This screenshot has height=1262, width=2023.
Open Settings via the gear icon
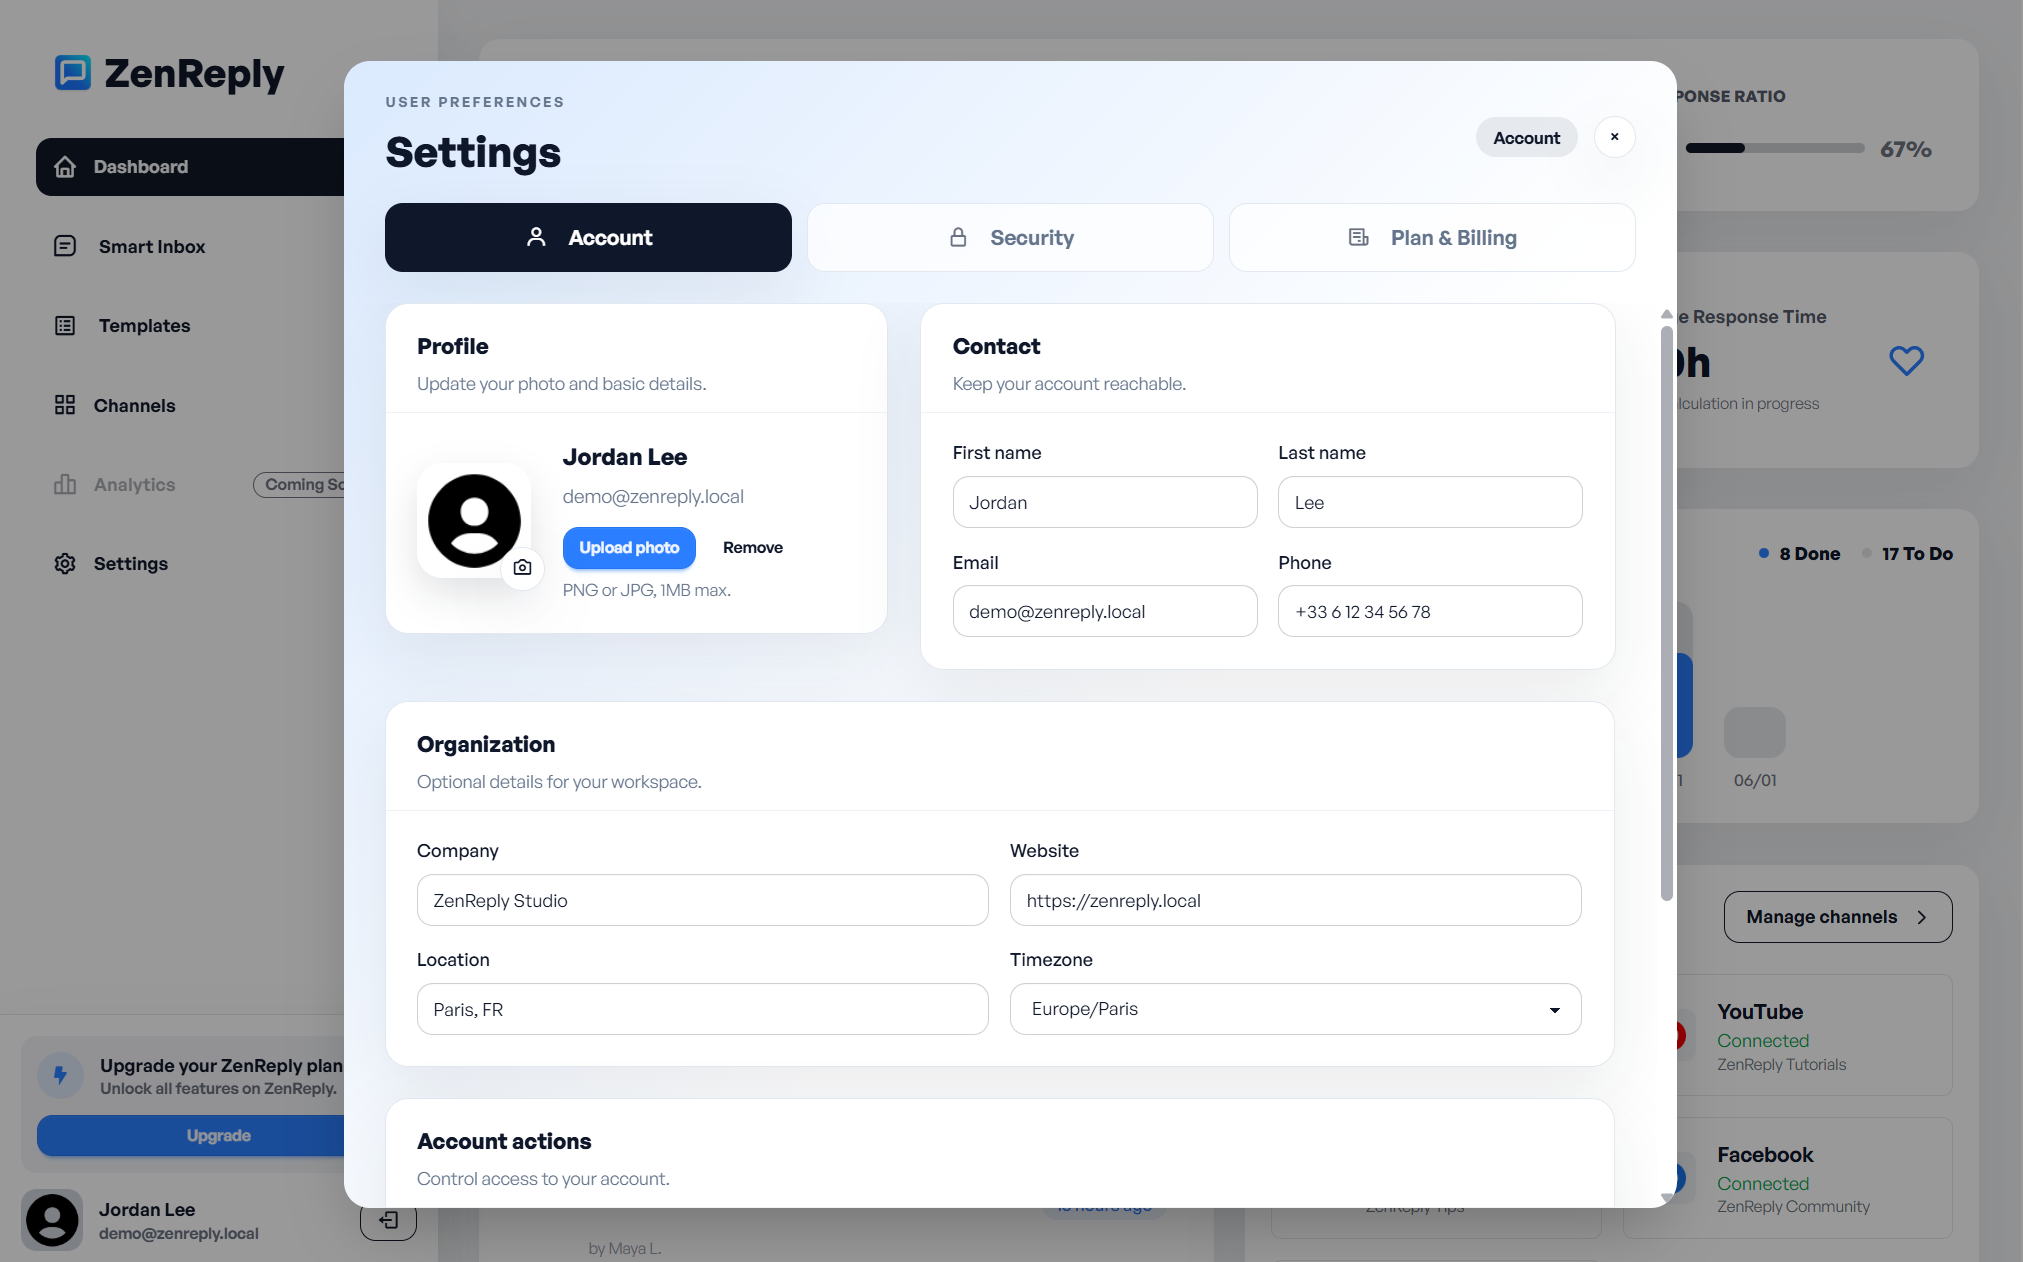coord(65,563)
